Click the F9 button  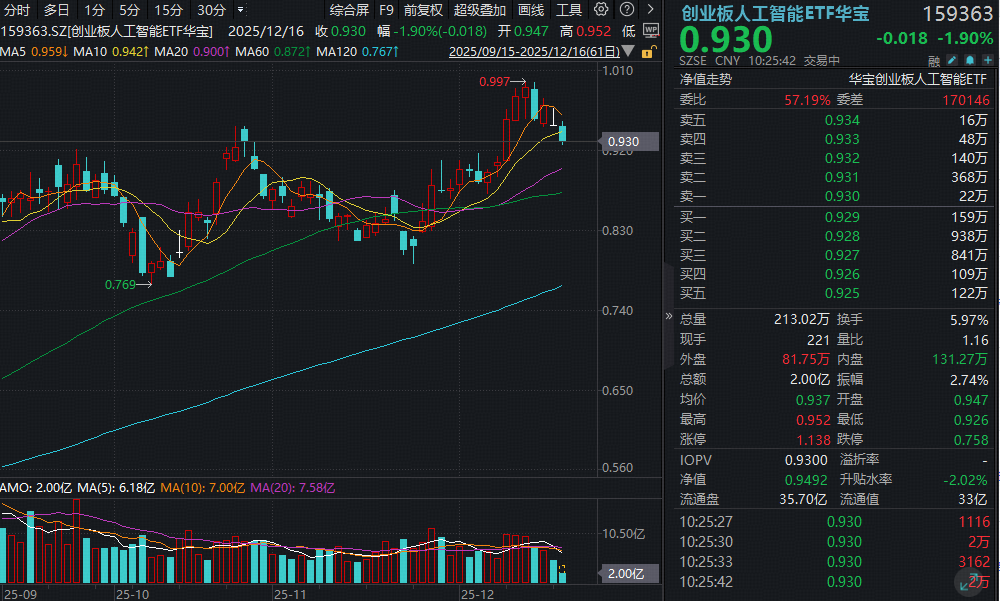click(387, 8)
